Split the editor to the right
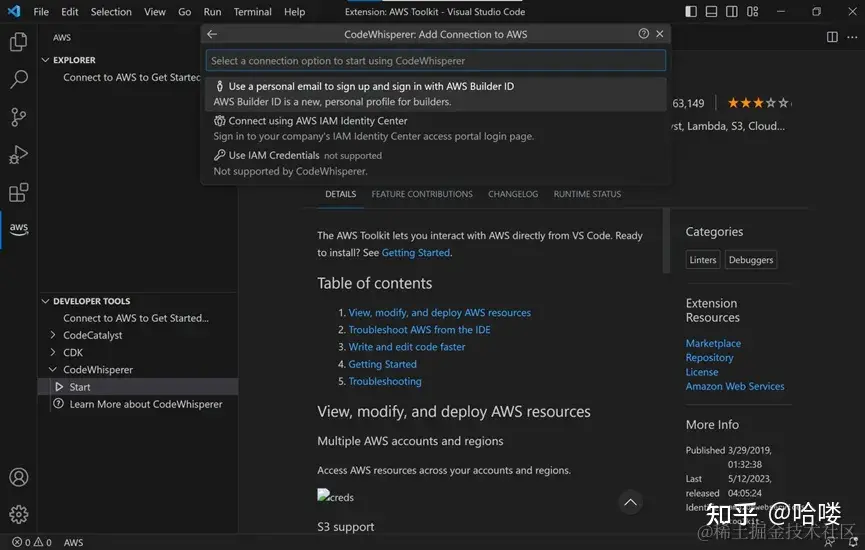 coord(832,37)
